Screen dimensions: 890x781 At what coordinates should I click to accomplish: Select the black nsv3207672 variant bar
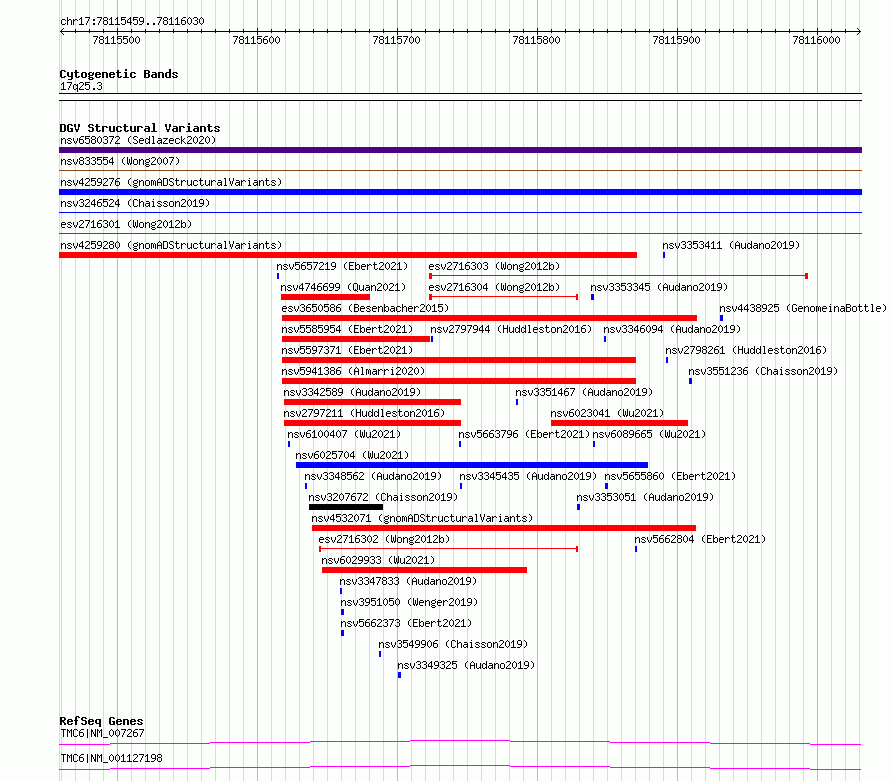click(x=346, y=507)
